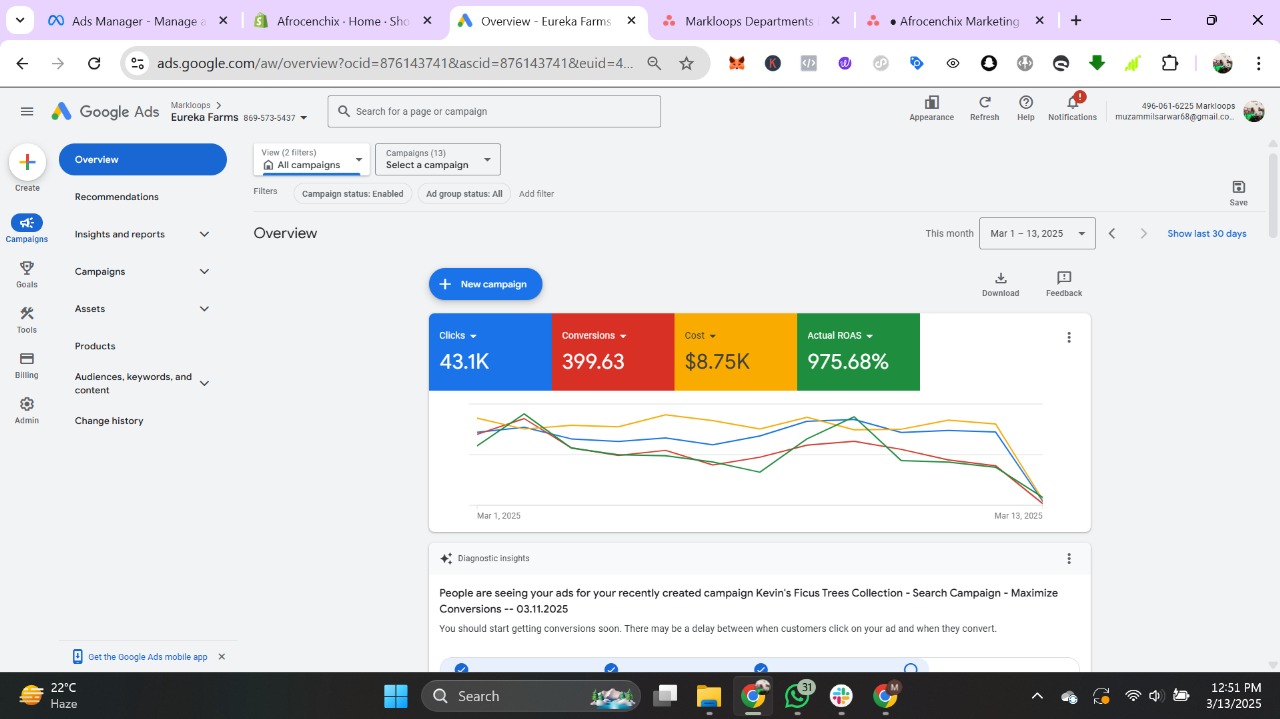This screenshot has width=1280, height=719.
Task: Click the page vertical scrollbar
Action: pos(1273,196)
